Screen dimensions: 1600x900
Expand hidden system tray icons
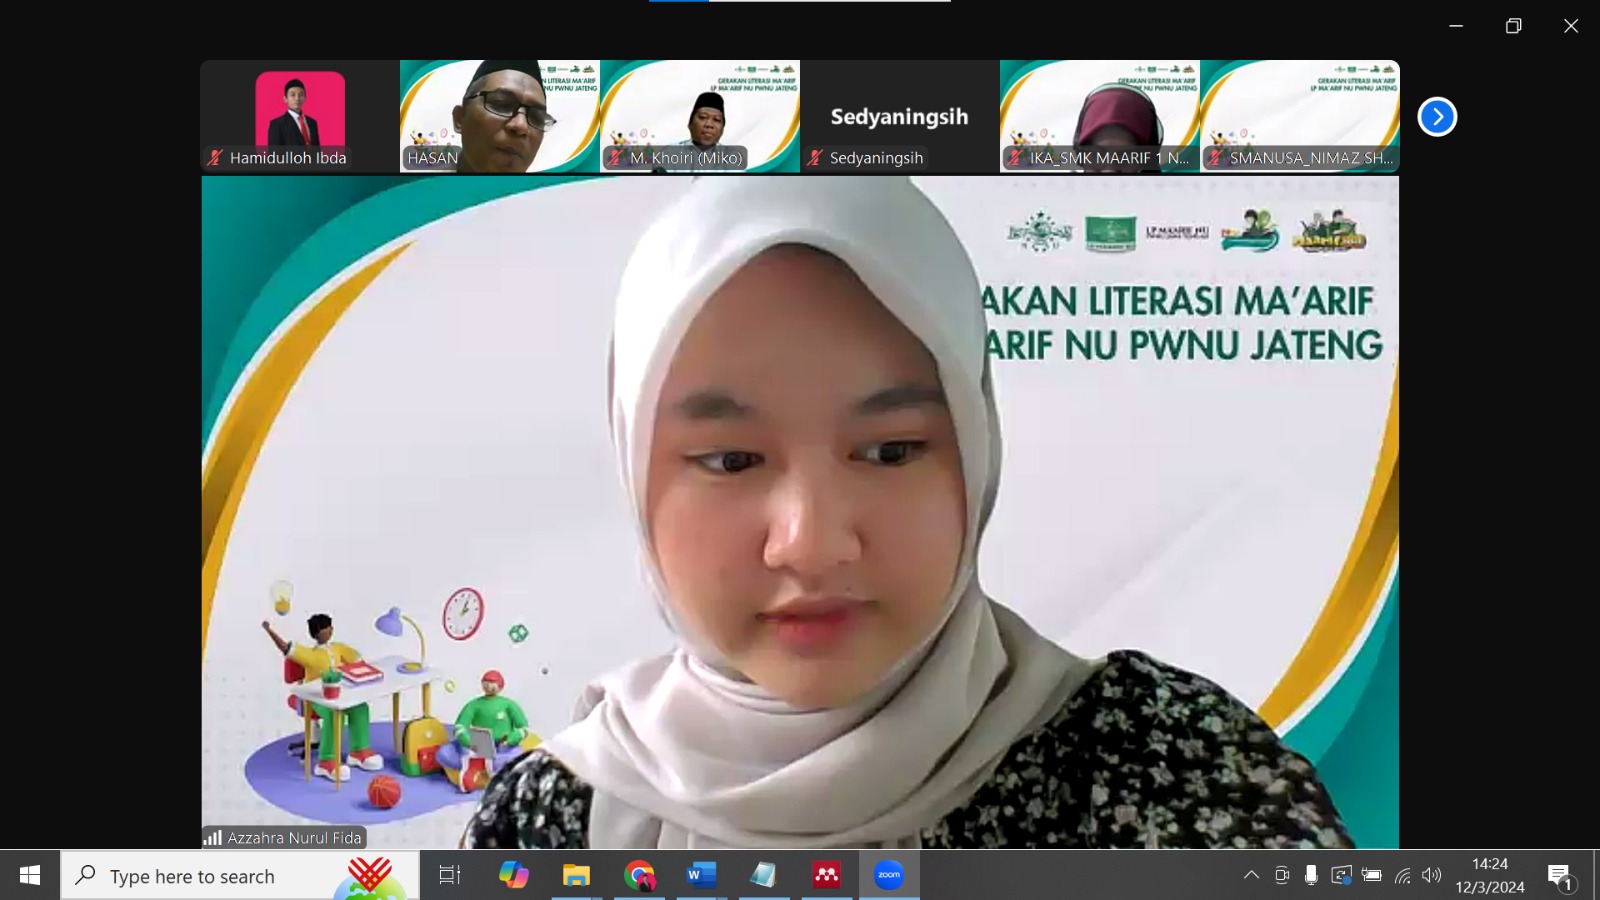coord(1251,875)
